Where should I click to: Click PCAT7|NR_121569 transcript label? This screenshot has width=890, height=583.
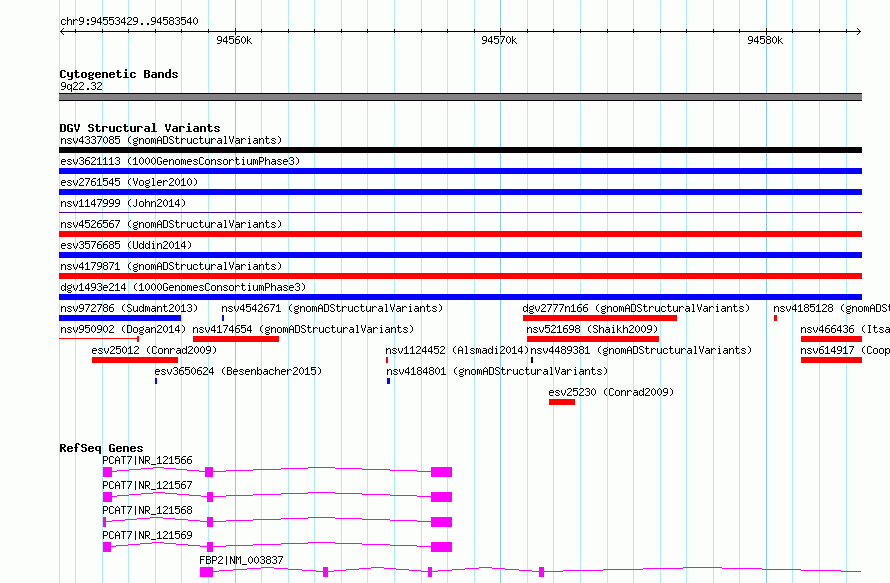tap(147, 535)
